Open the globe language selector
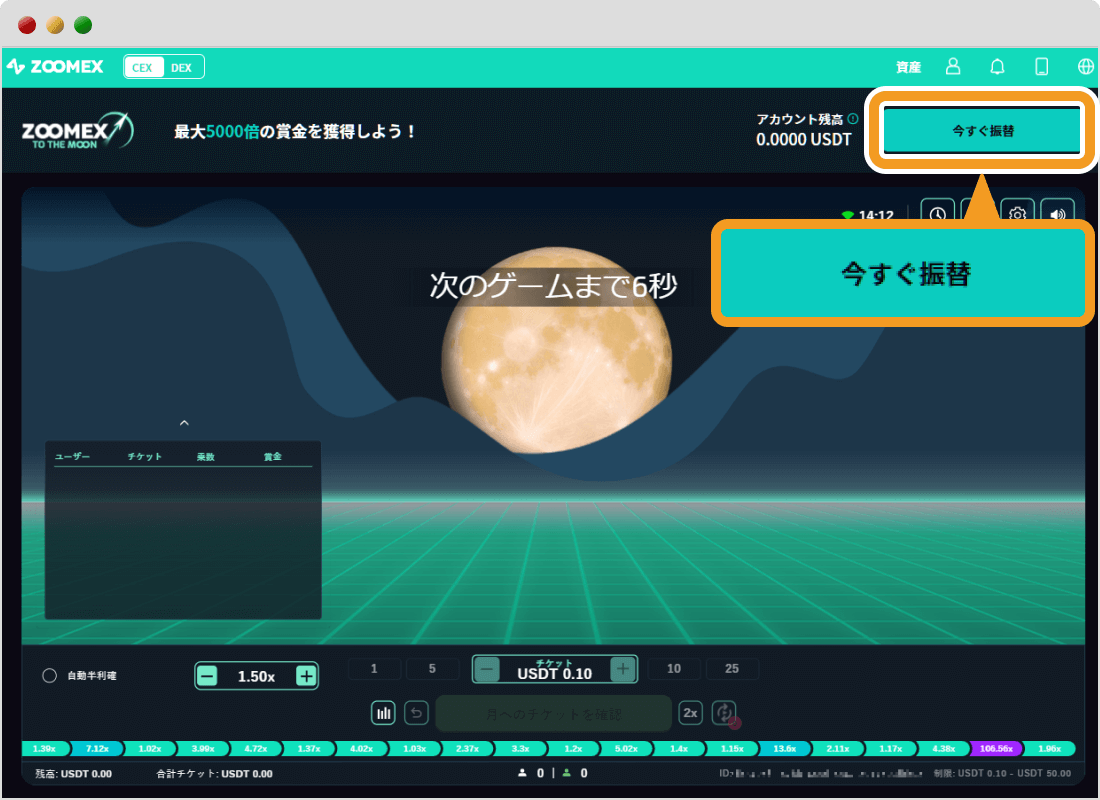This screenshot has width=1100, height=800. point(1085,66)
